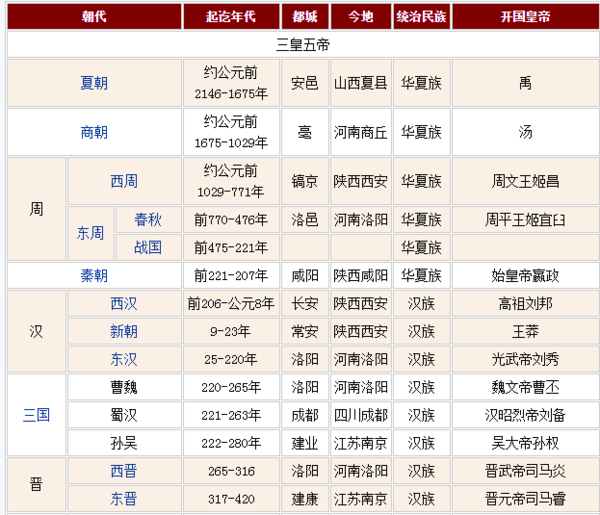Click the 禹 founder cell
This screenshot has height=515, width=600.
pos(526,83)
